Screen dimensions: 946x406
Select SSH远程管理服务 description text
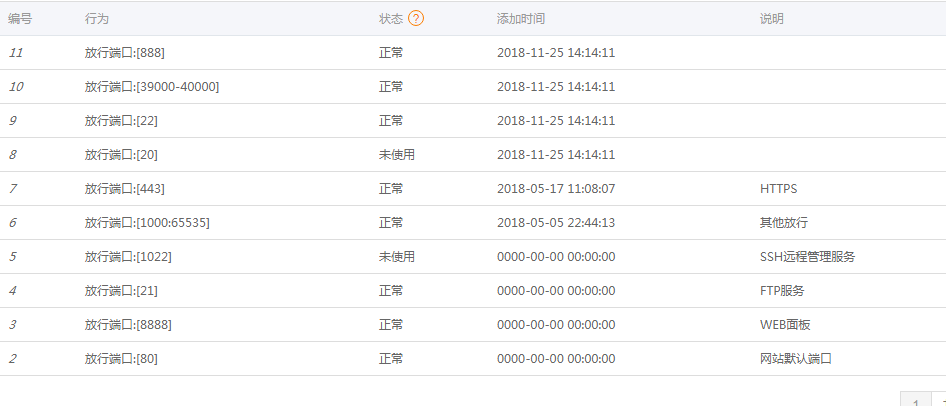pyautogui.click(x=807, y=257)
